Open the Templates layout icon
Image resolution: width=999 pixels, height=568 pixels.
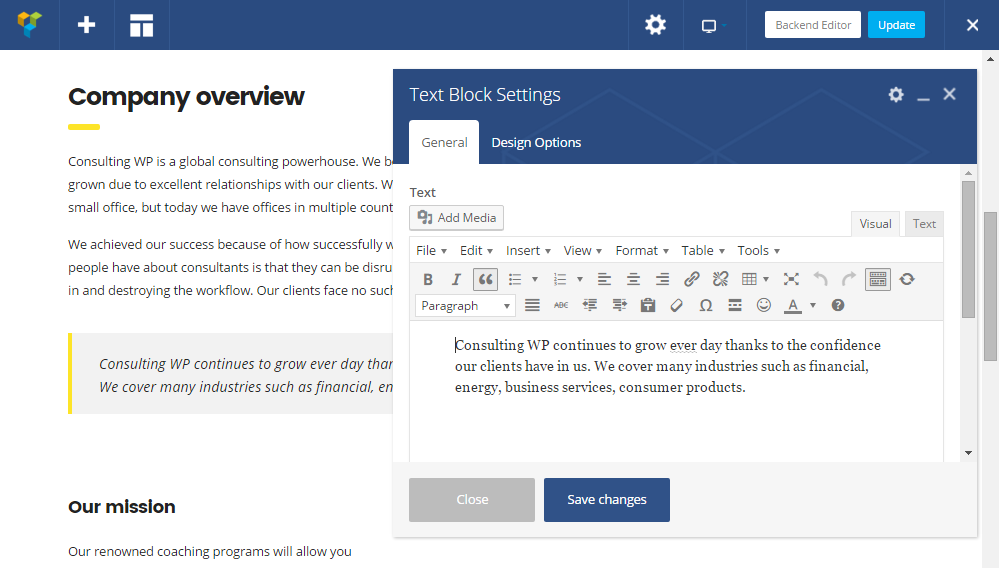[142, 25]
